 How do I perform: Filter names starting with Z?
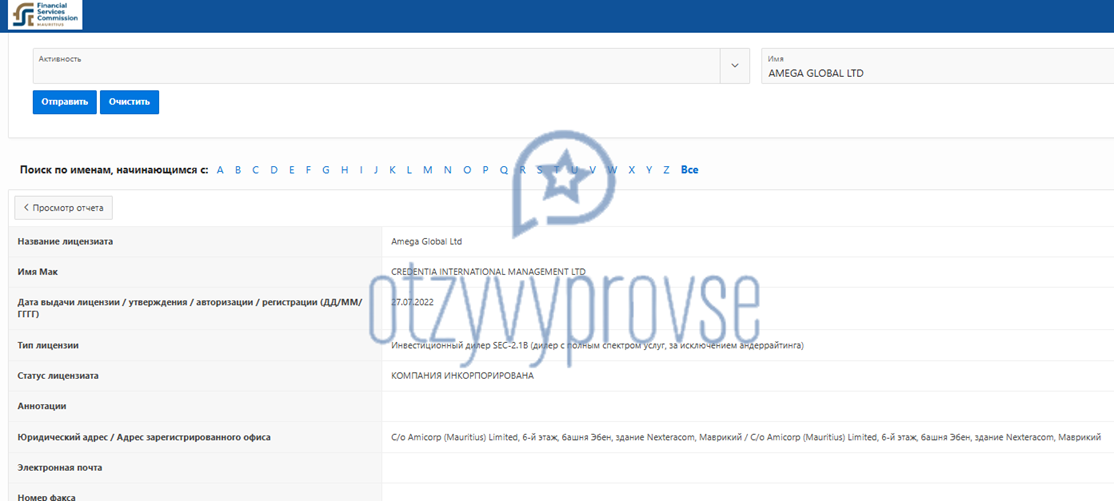[666, 170]
